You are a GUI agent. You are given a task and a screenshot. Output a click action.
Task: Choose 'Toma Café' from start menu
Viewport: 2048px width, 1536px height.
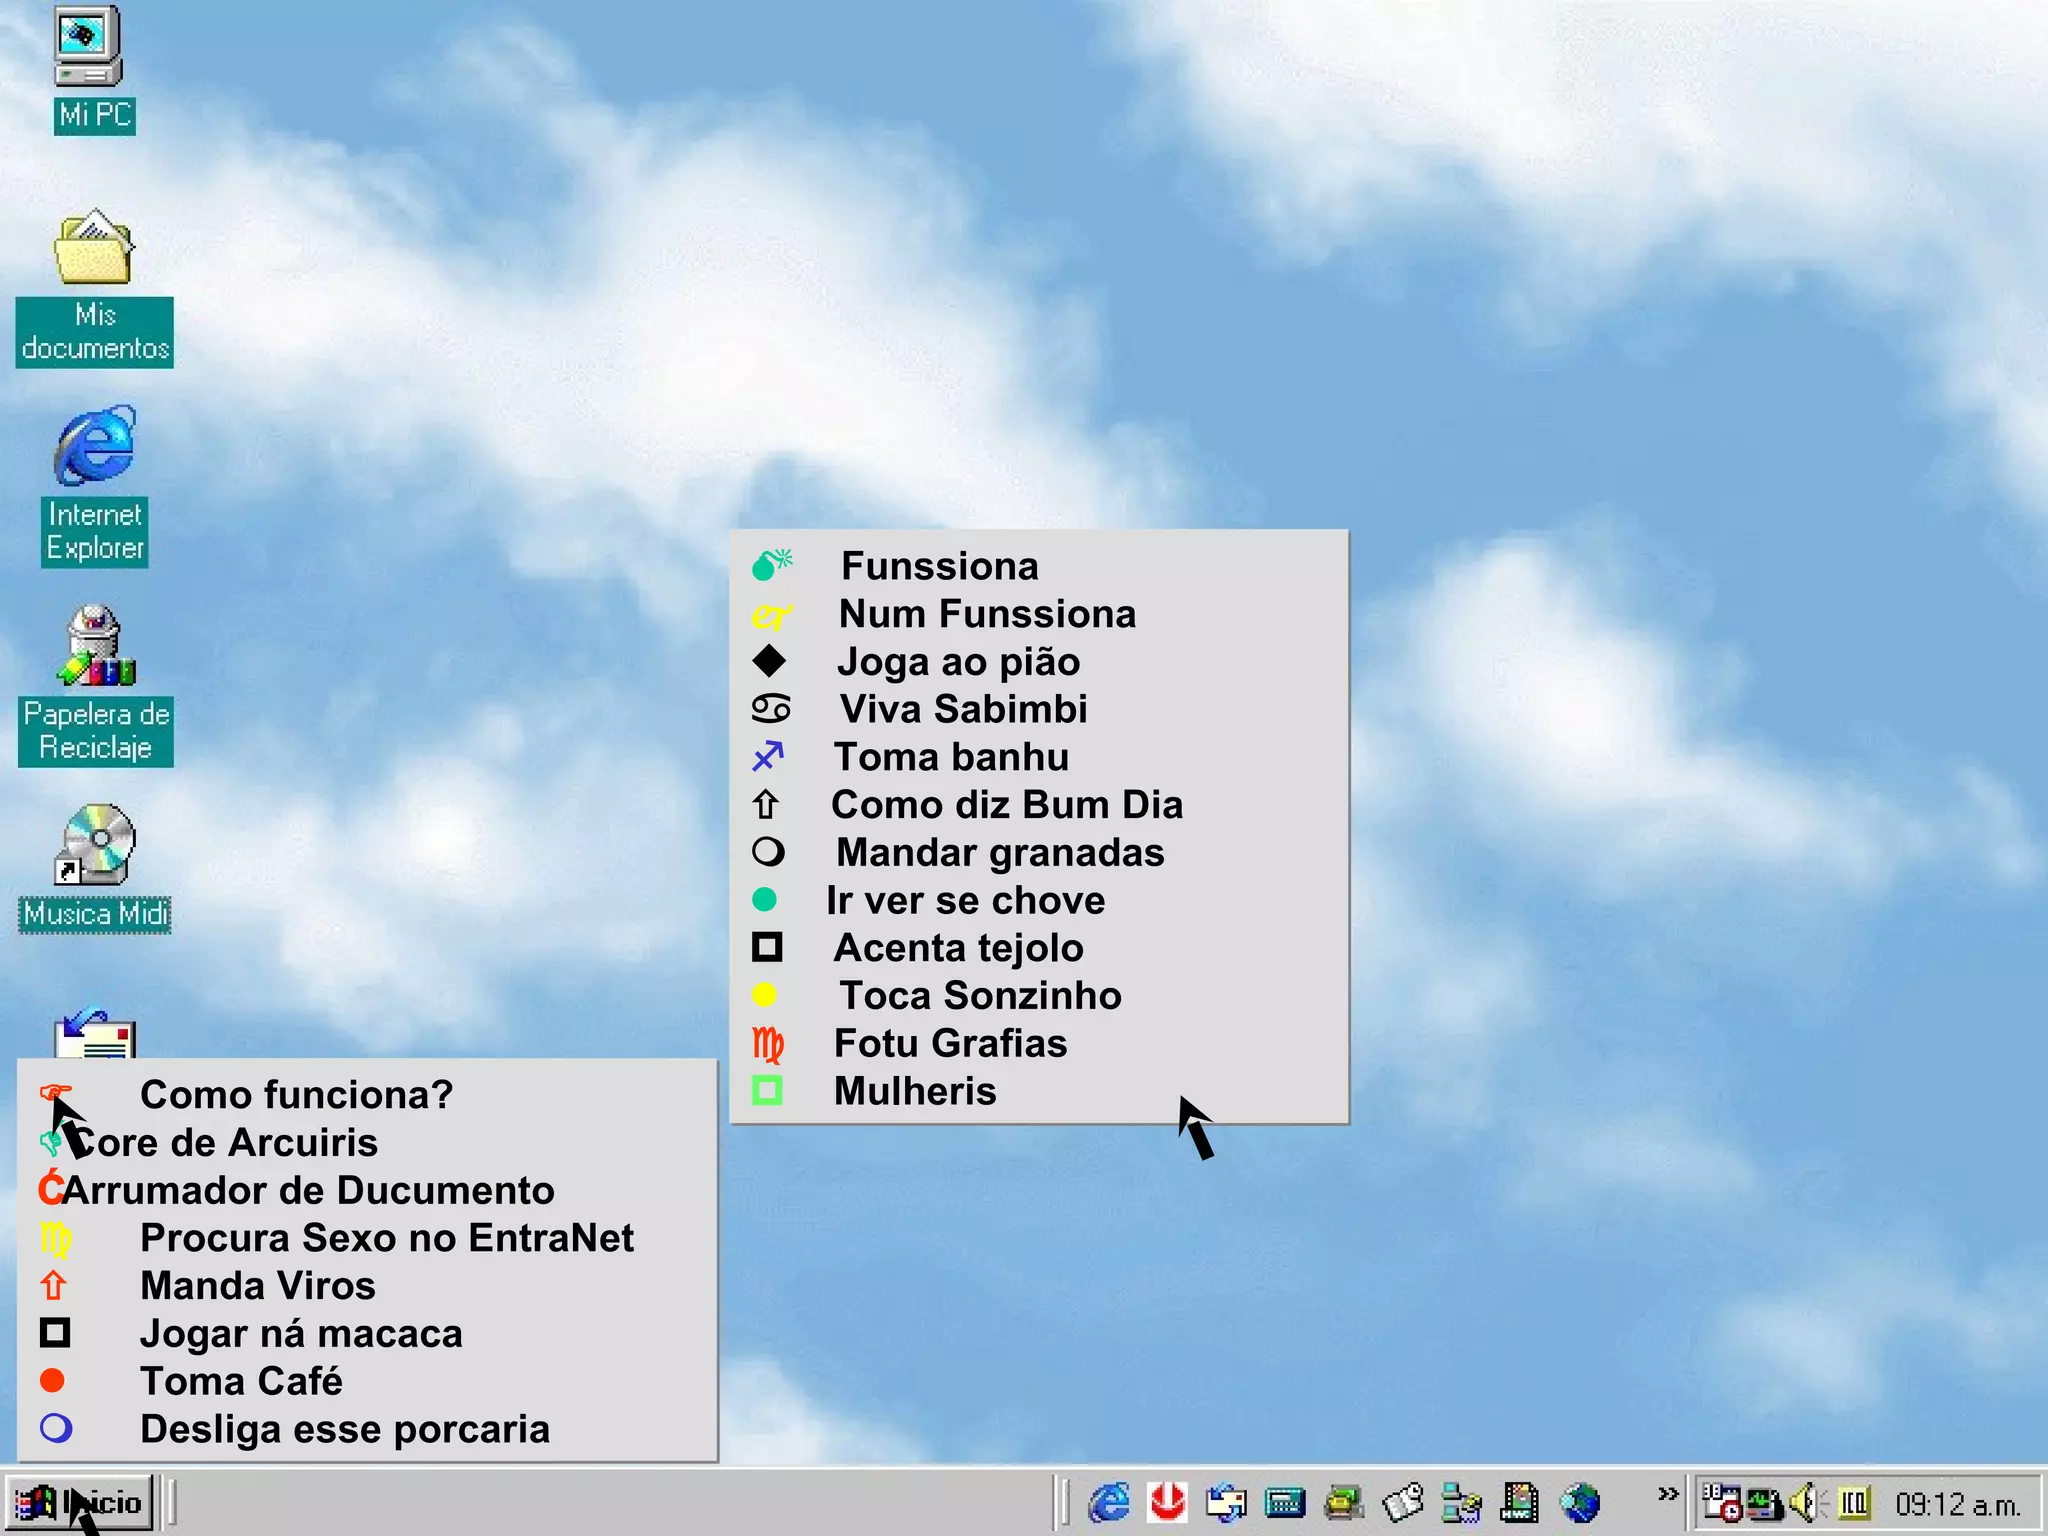tap(241, 1381)
